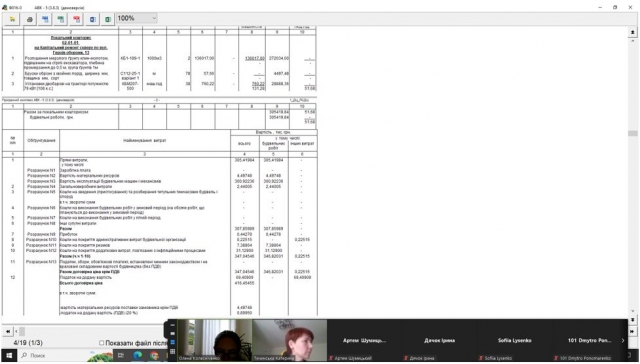
Task: Click the horizontal scrollbar thumb
Action: click(22, 331)
